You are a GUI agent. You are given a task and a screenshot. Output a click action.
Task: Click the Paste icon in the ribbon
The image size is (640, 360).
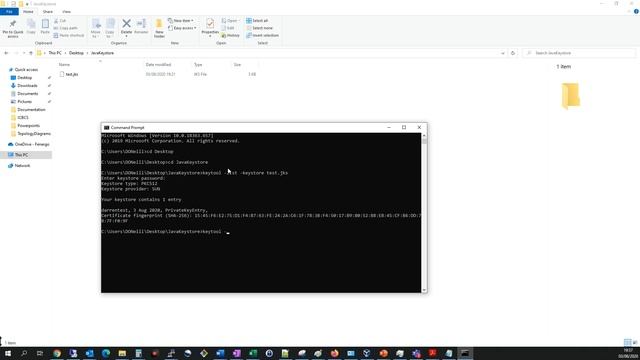coord(45,24)
